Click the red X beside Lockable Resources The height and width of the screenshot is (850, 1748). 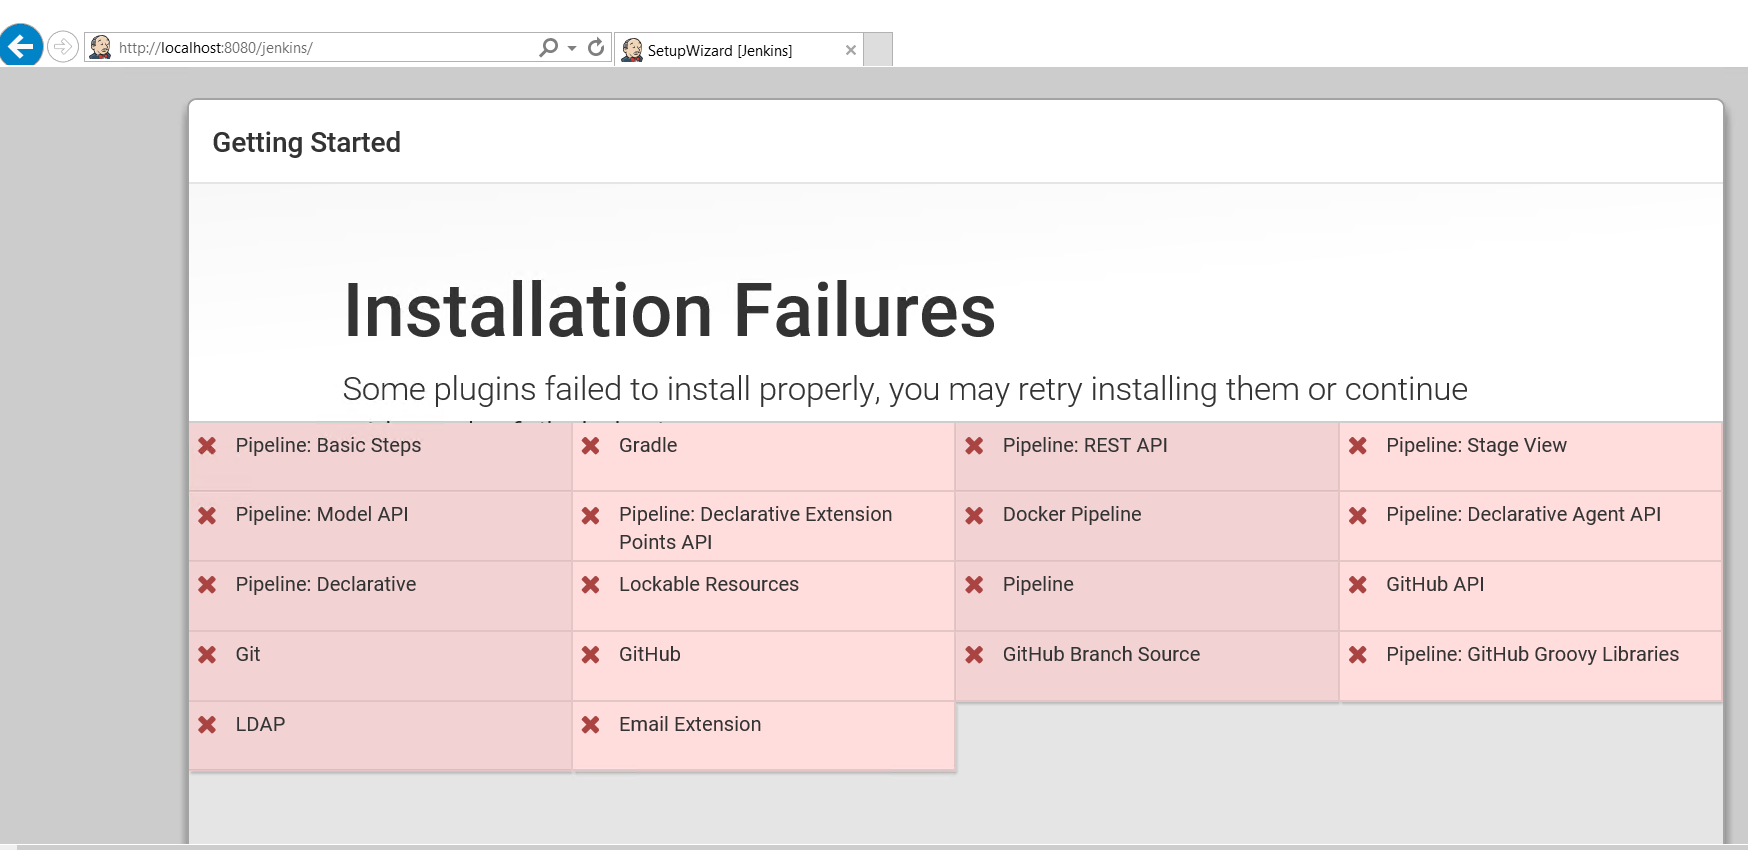591,585
